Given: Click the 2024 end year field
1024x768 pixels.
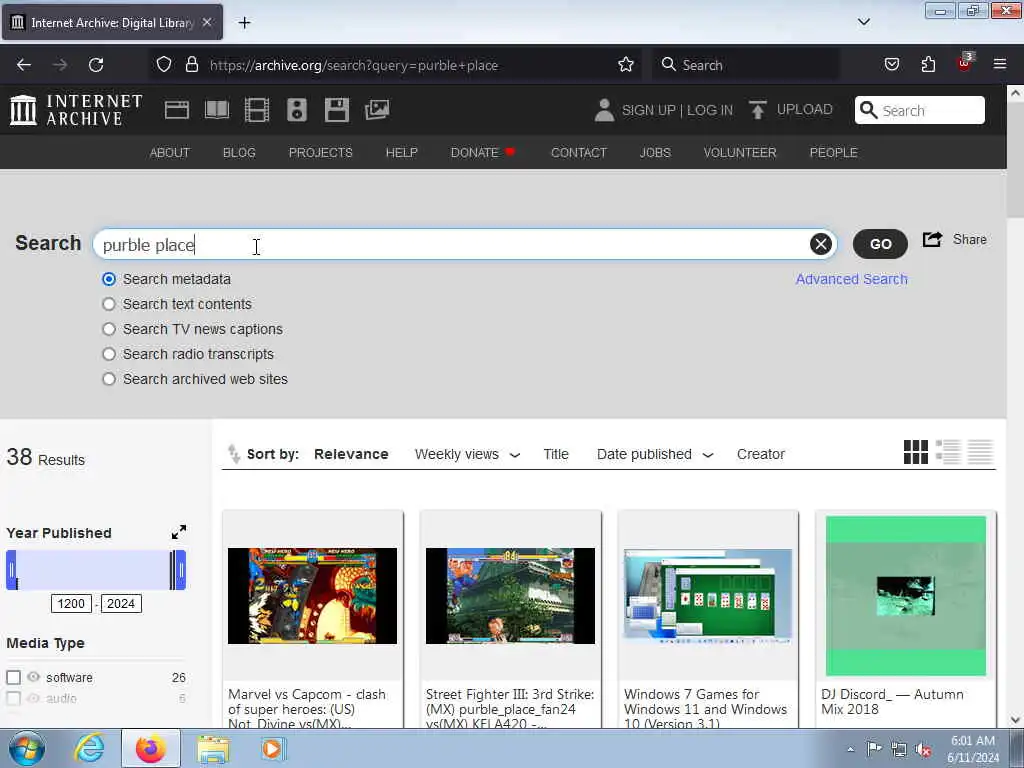Looking at the screenshot, I should (121, 603).
